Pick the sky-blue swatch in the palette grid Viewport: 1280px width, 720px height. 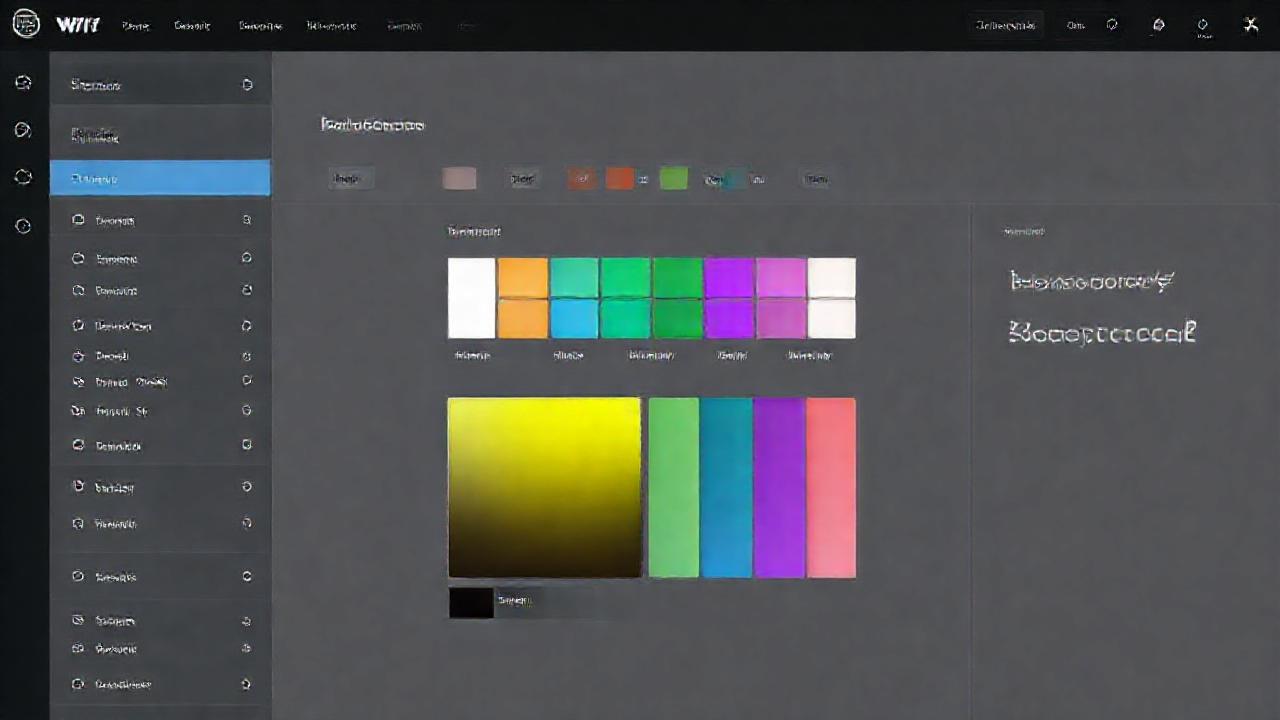pyautogui.click(x=574, y=319)
